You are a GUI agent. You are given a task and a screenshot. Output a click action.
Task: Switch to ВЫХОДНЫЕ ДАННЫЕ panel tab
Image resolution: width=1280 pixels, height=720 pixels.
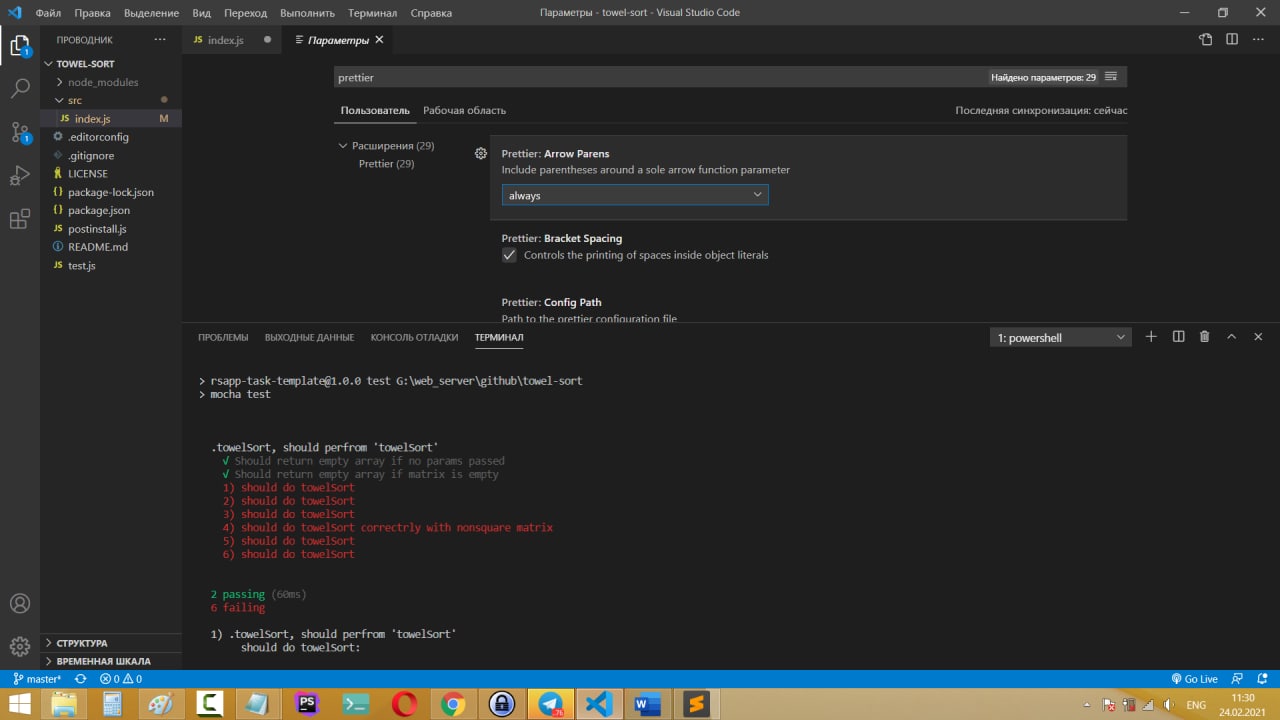(x=309, y=337)
